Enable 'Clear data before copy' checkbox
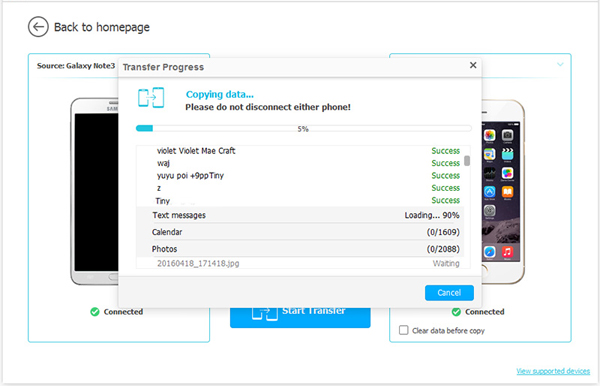This screenshot has height=386, width=600. click(x=403, y=330)
